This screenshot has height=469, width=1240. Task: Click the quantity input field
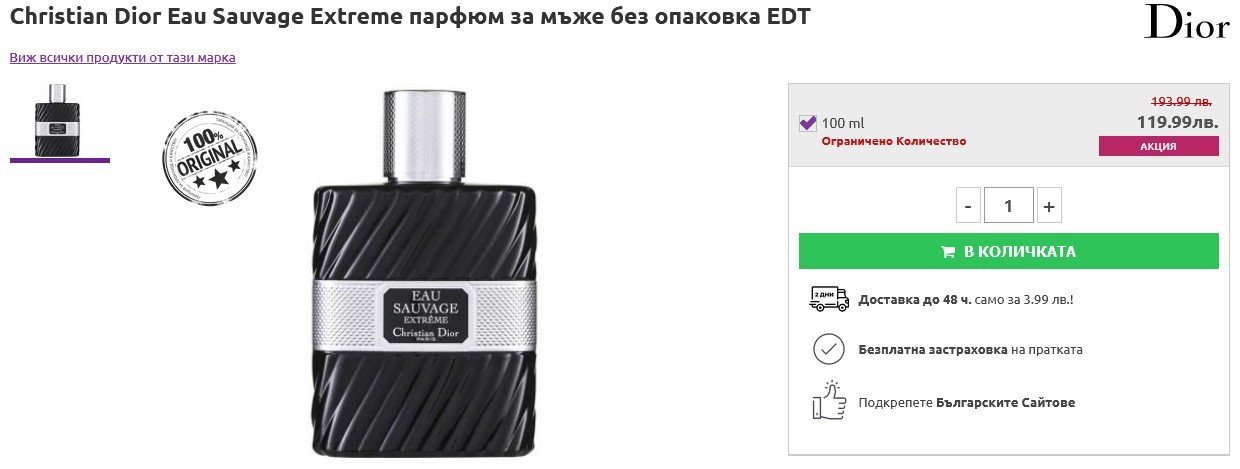tap(1008, 206)
